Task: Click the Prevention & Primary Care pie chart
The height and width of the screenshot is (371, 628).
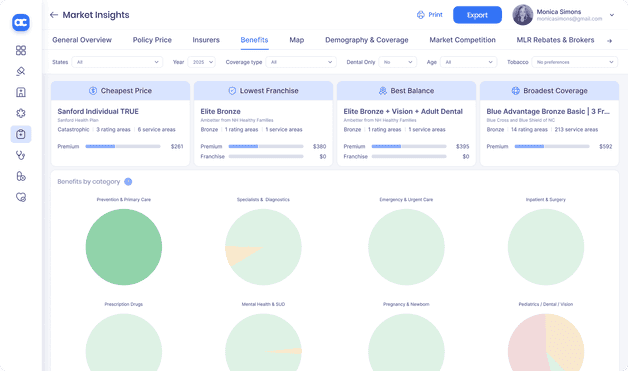Action: (x=124, y=247)
